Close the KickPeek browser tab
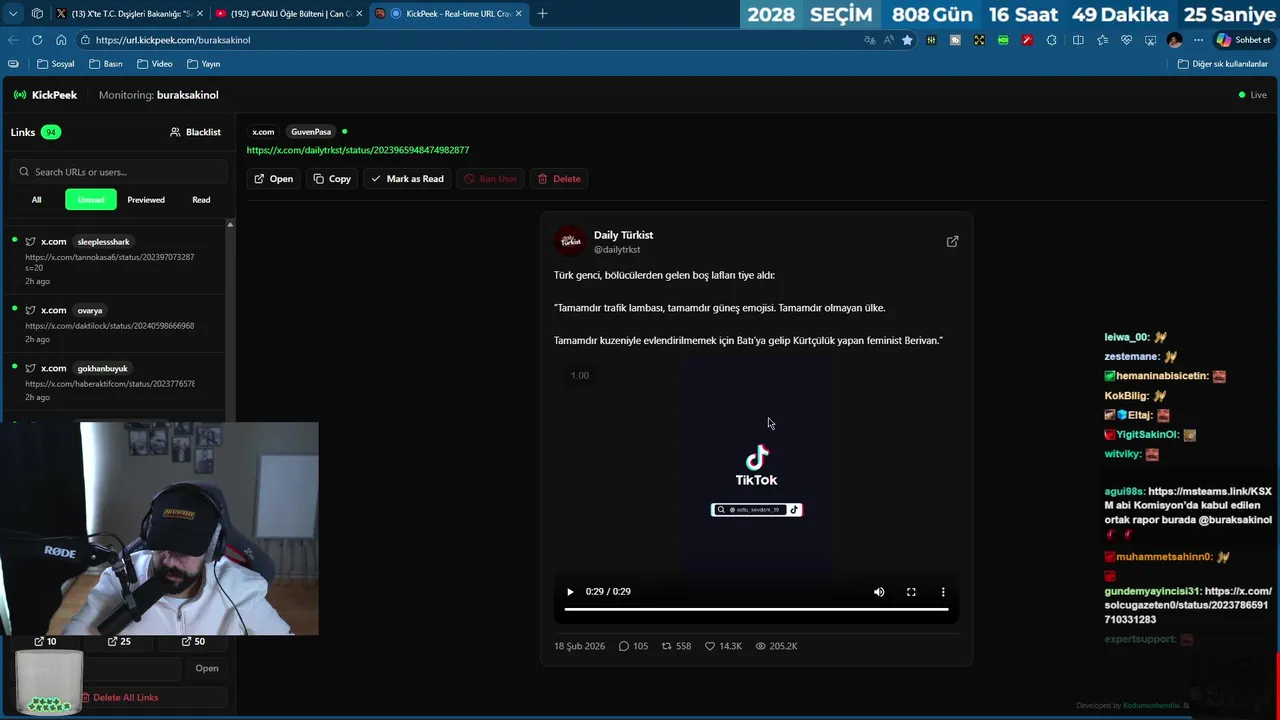The image size is (1280, 720). pos(518,13)
